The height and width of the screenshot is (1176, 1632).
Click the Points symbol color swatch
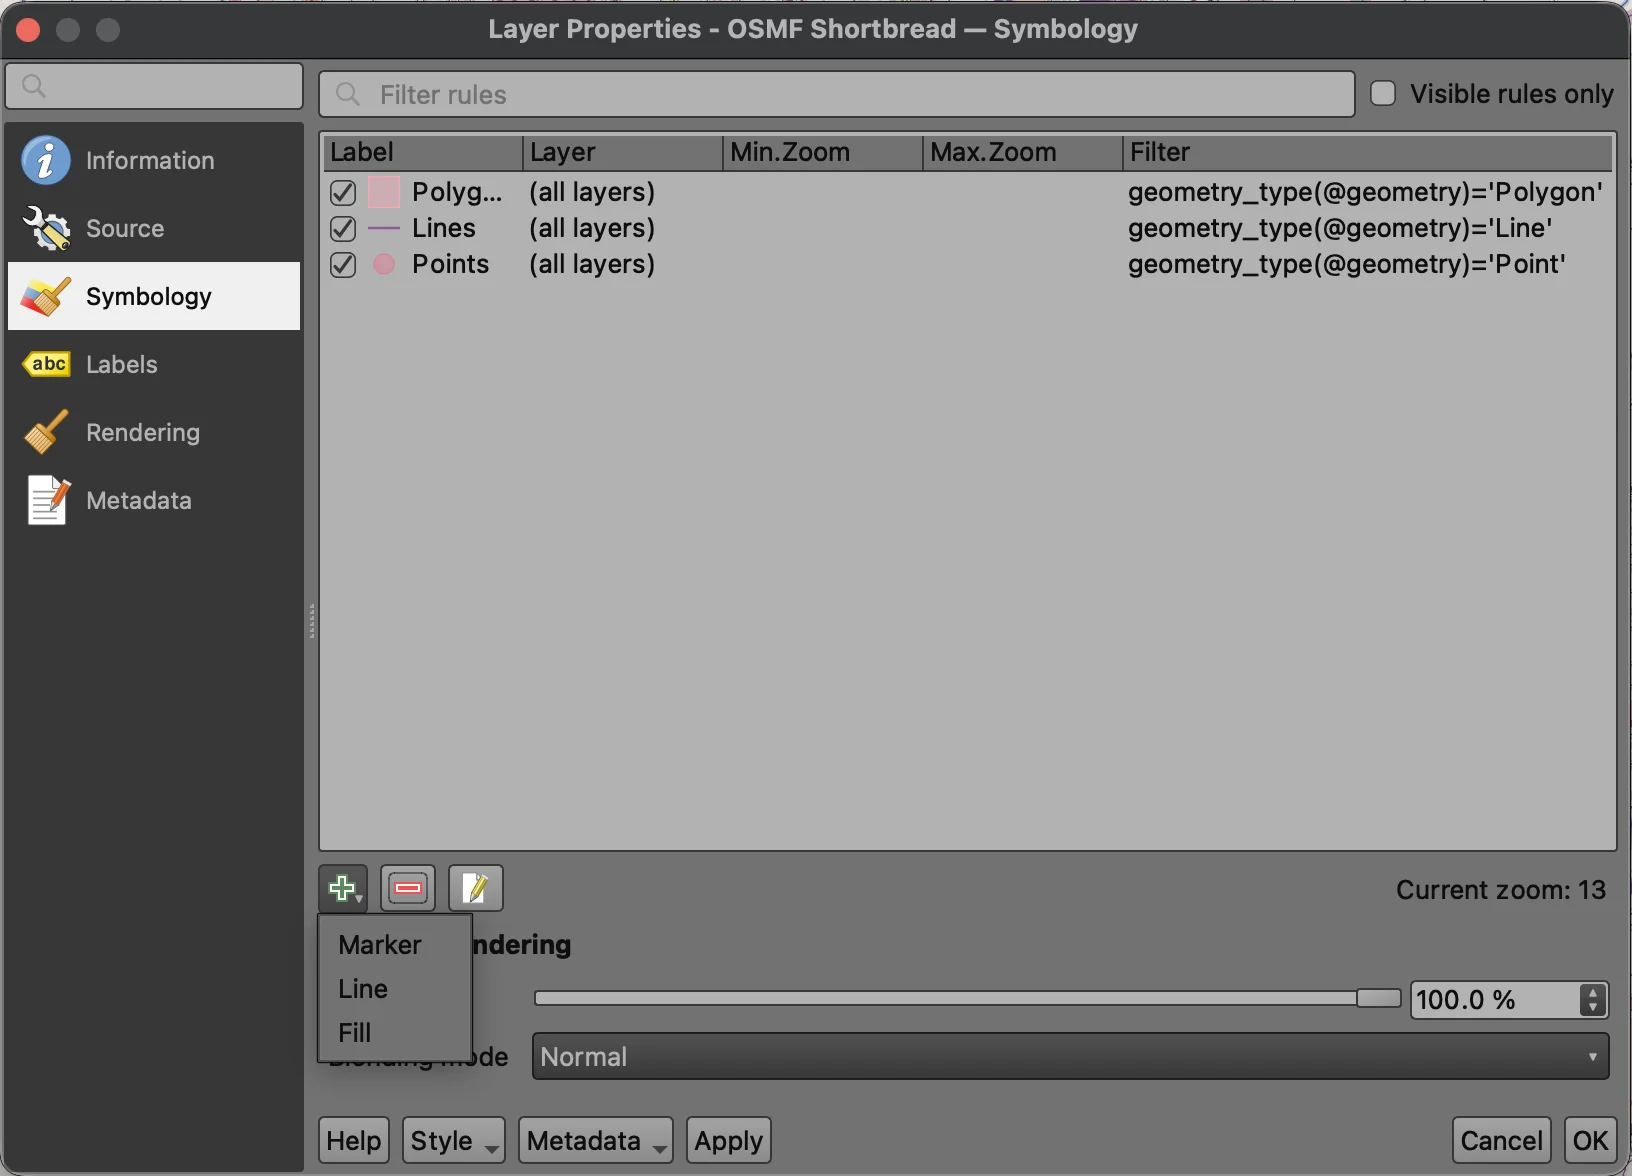[384, 264]
